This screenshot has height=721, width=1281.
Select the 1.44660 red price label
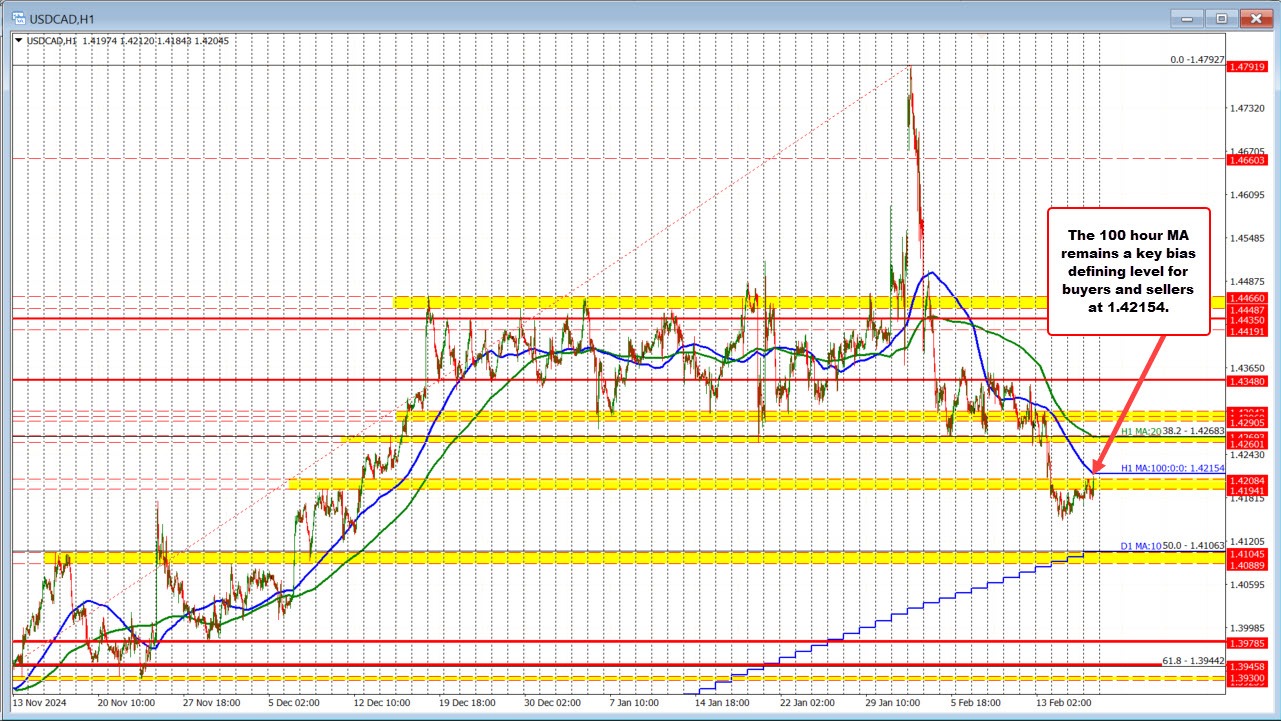pos(1247,298)
